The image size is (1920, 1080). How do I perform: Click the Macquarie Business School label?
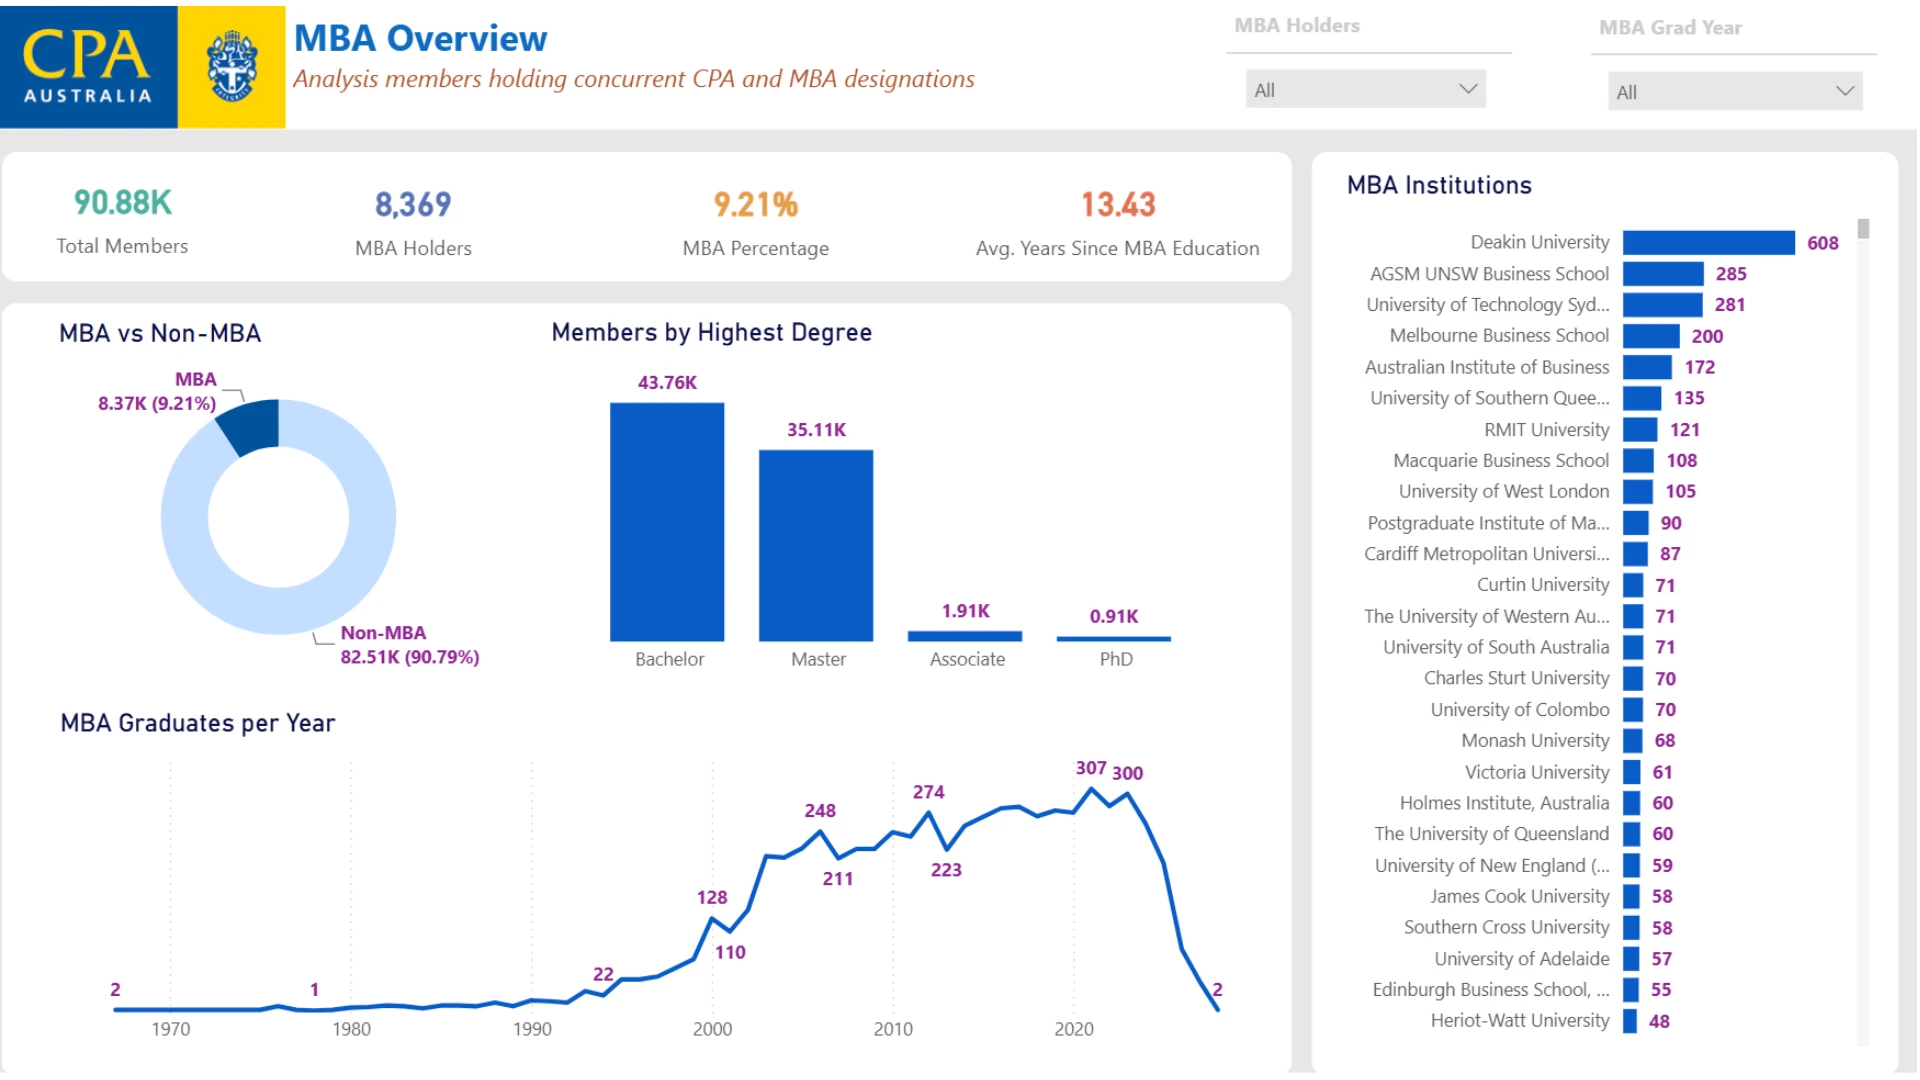(1501, 460)
